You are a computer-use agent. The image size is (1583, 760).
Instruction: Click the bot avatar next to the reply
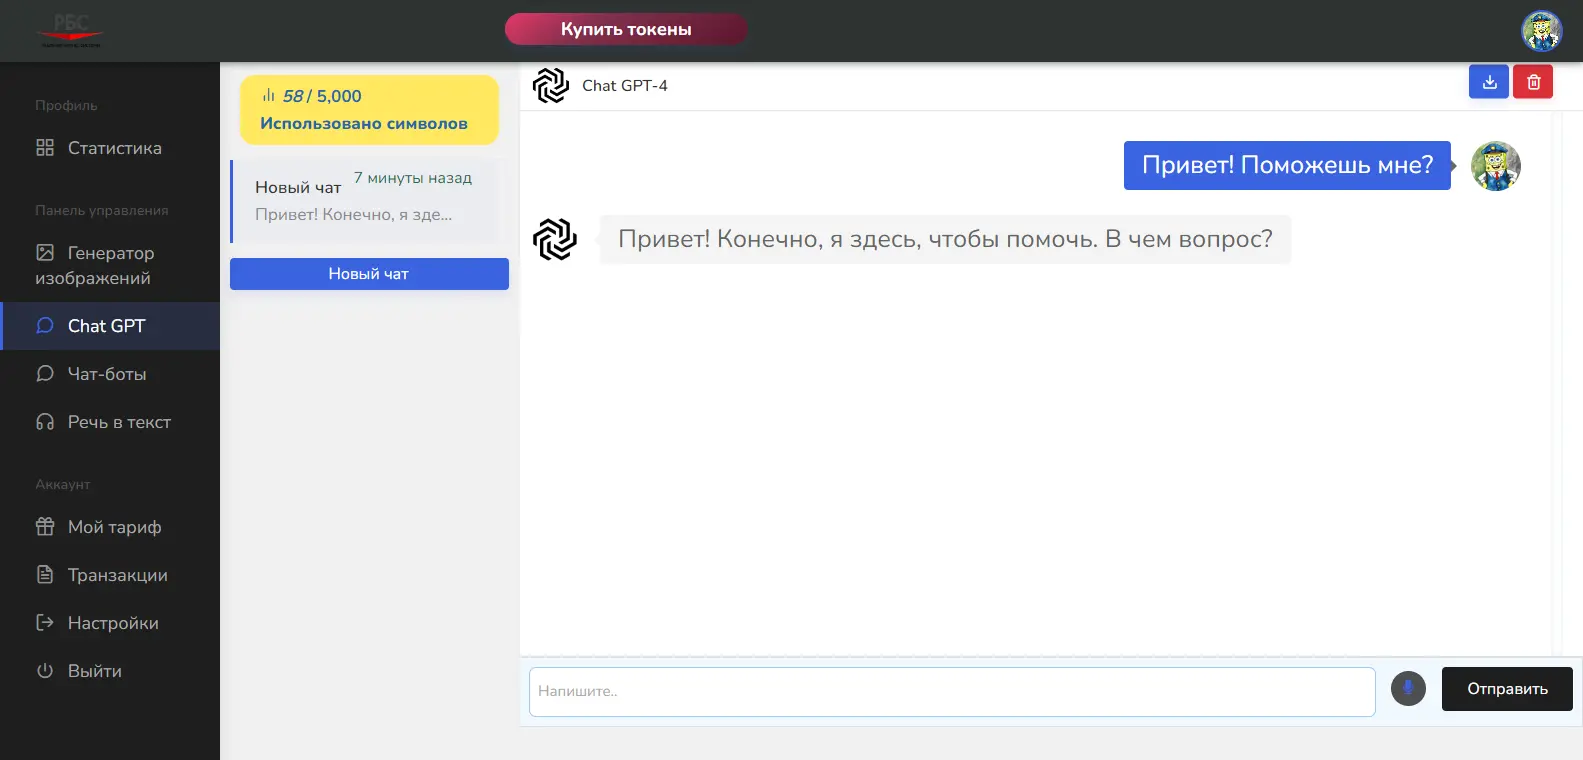[x=555, y=240]
